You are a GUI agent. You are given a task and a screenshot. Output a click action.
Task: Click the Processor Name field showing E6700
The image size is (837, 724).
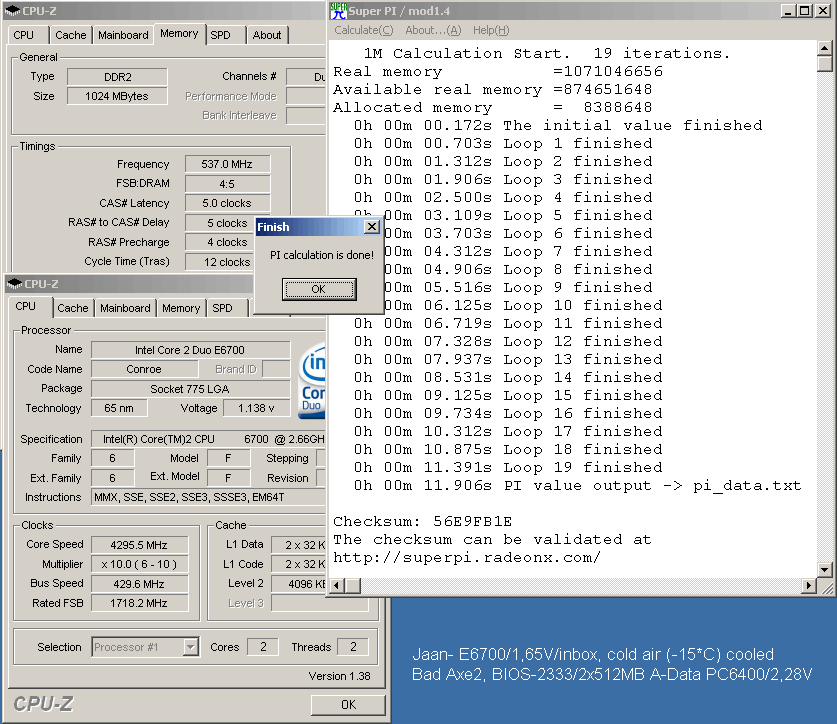point(191,350)
